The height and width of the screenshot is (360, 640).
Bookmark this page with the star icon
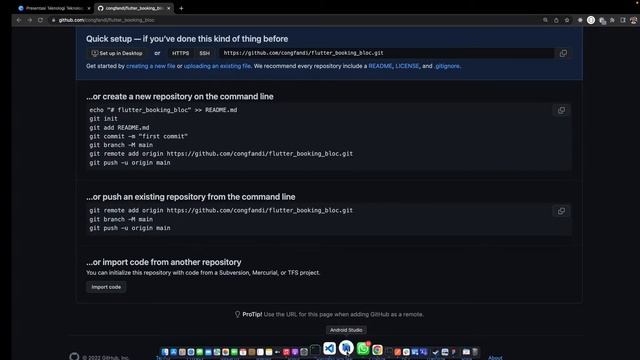567,20
